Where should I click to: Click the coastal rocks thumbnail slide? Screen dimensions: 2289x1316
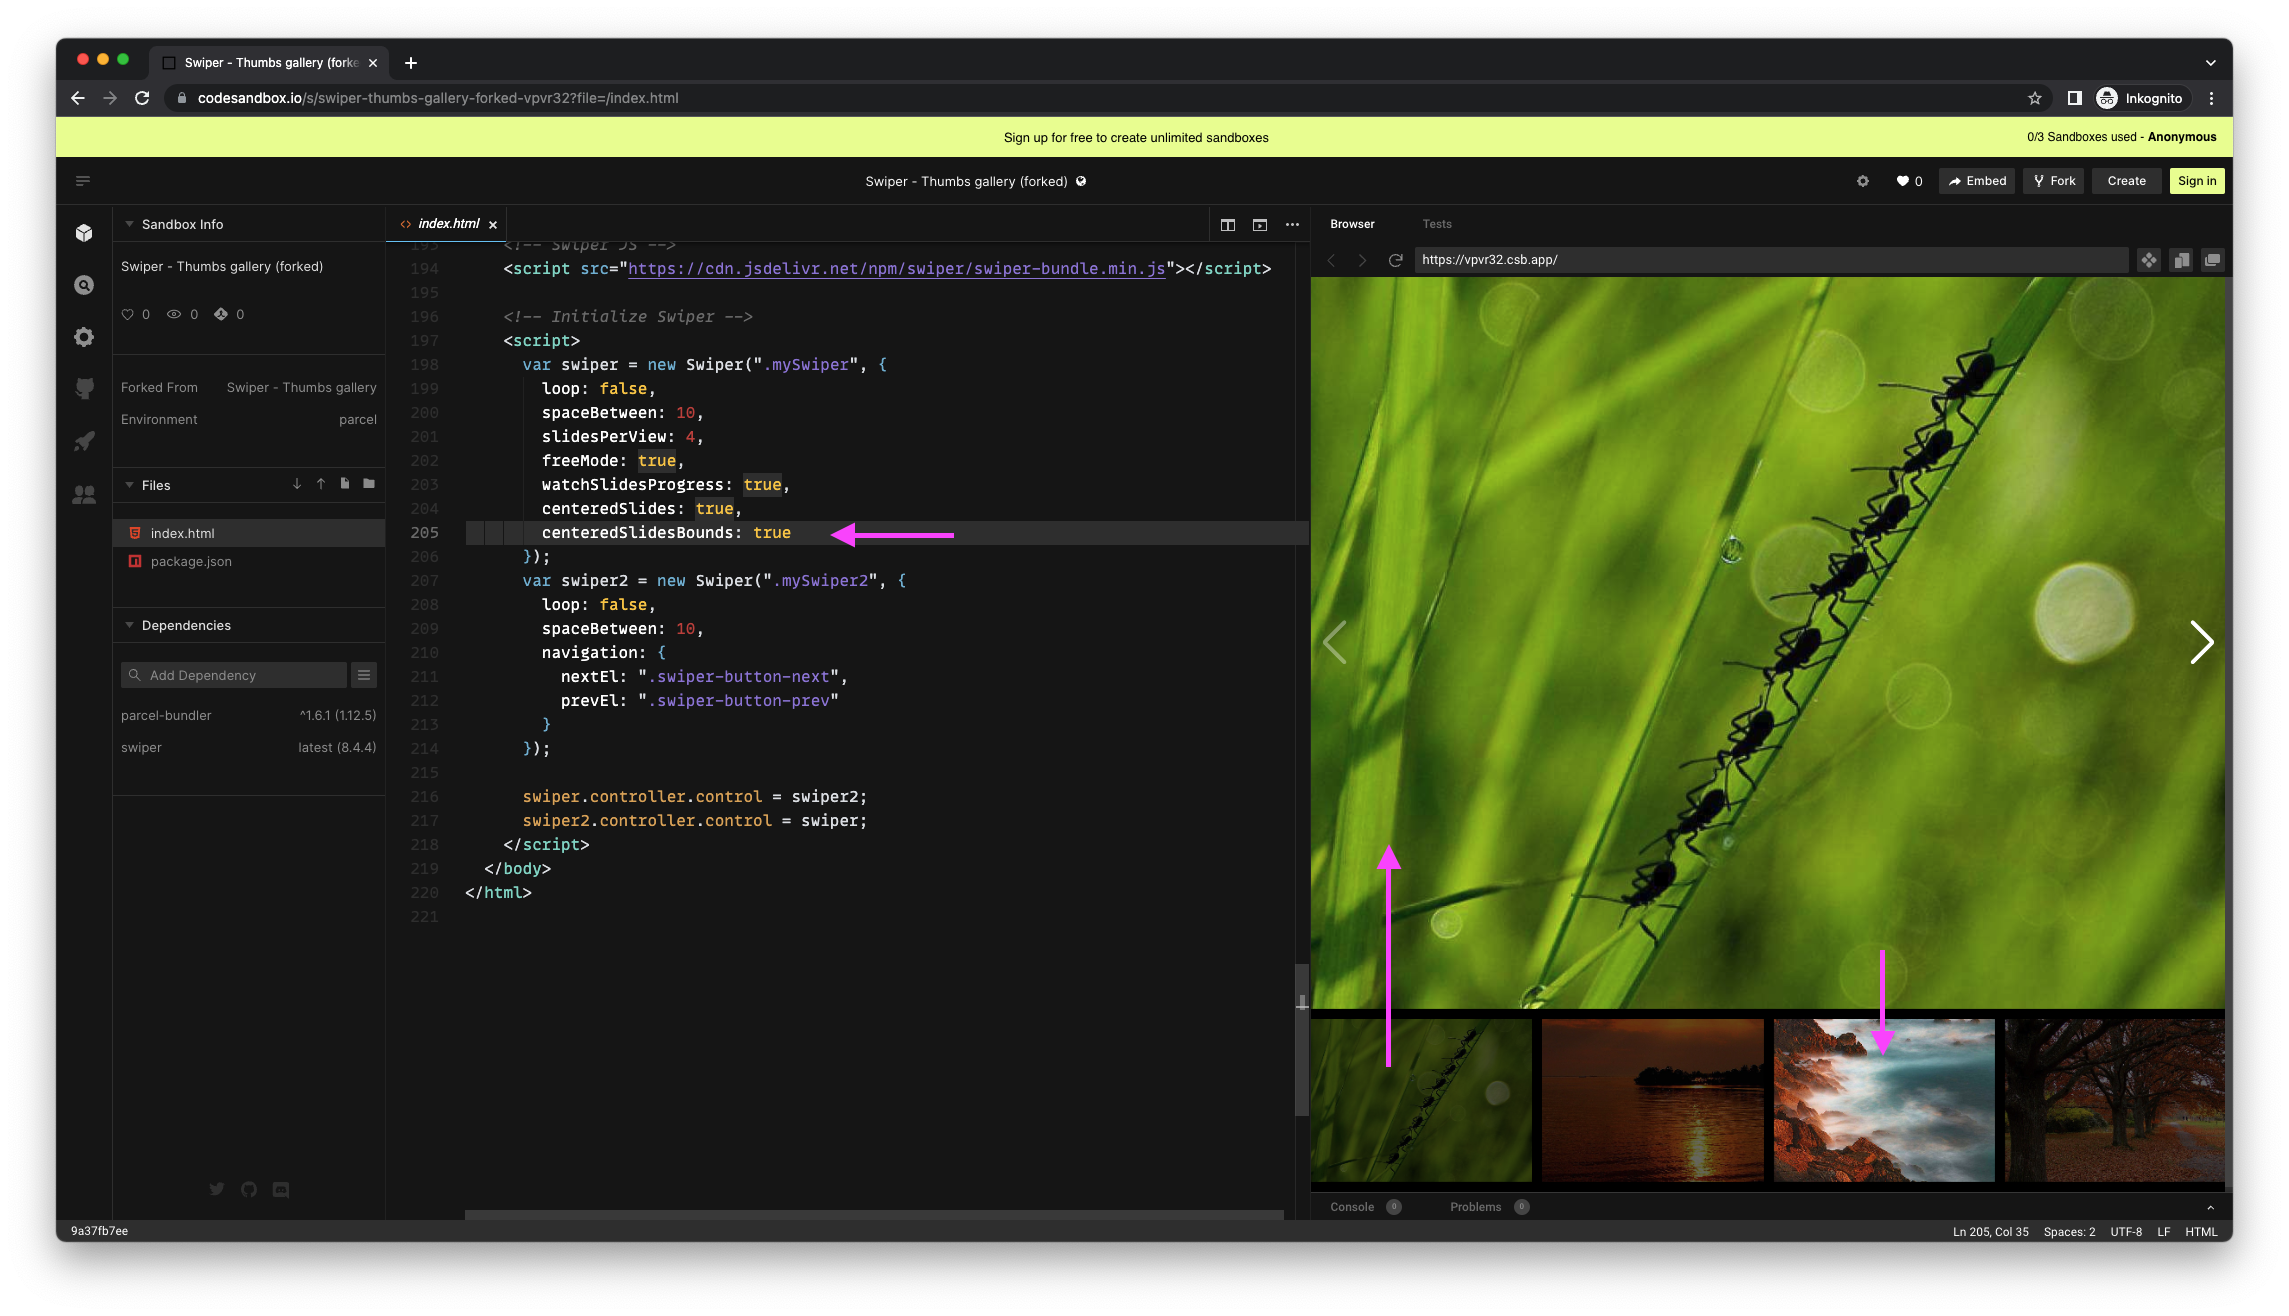pos(1883,1100)
